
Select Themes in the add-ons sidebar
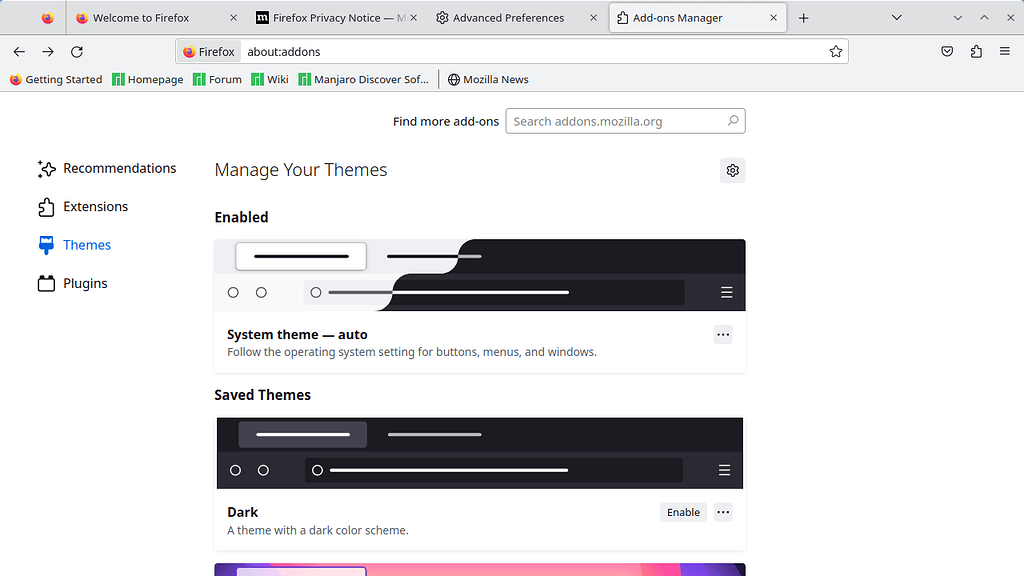(x=86, y=244)
